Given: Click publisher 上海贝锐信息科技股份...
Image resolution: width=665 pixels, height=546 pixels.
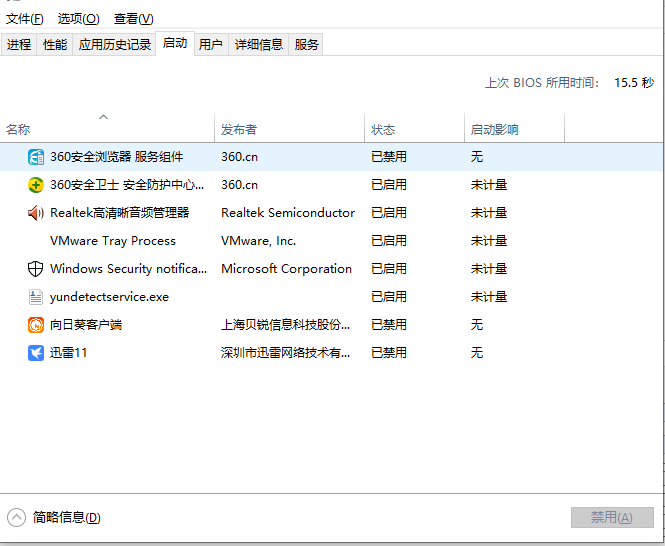Looking at the screenshot, I should click(285, 325).
